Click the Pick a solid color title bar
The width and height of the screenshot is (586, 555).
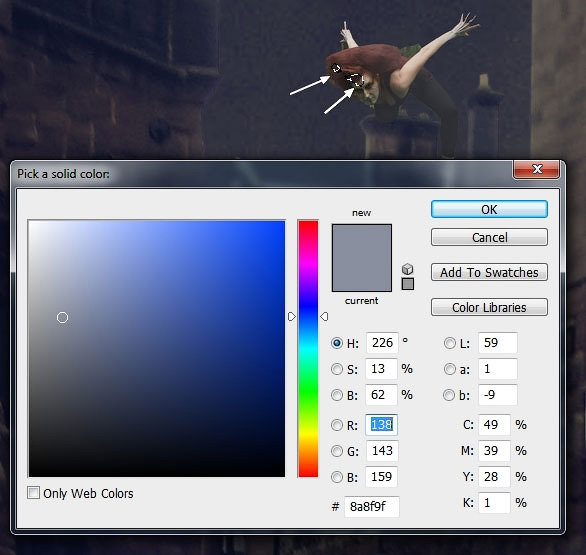click(262, 174)
